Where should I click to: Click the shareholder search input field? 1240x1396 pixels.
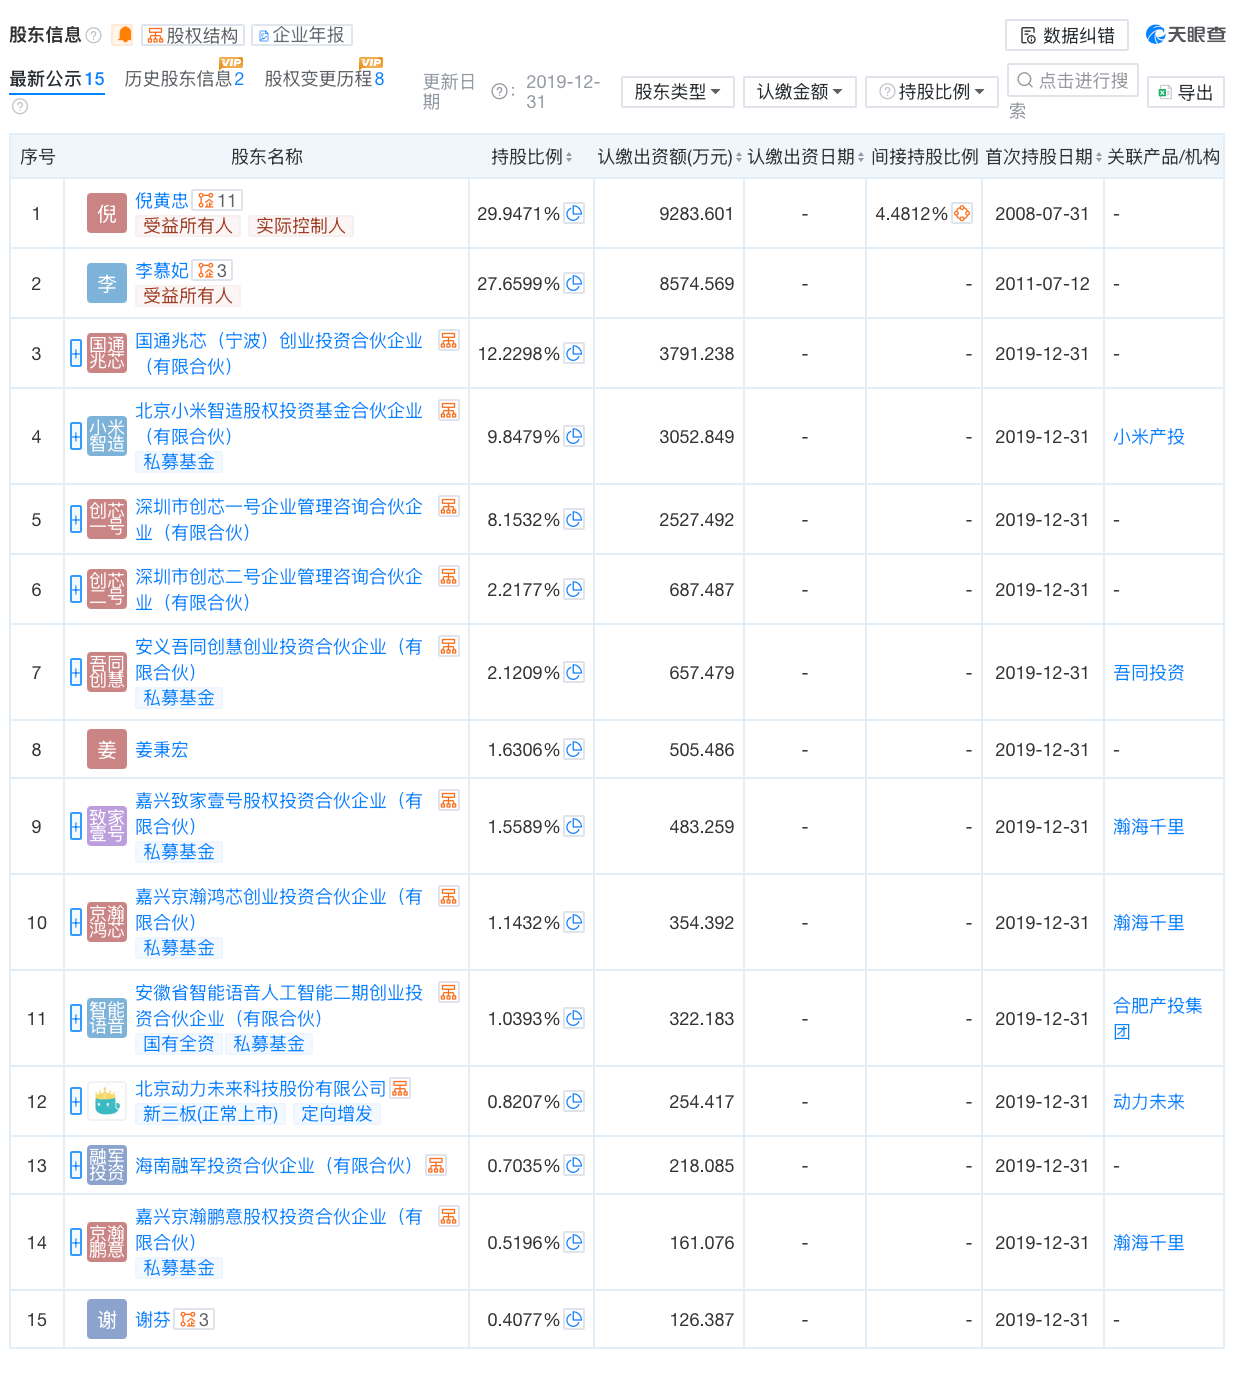coord(1073,81)
